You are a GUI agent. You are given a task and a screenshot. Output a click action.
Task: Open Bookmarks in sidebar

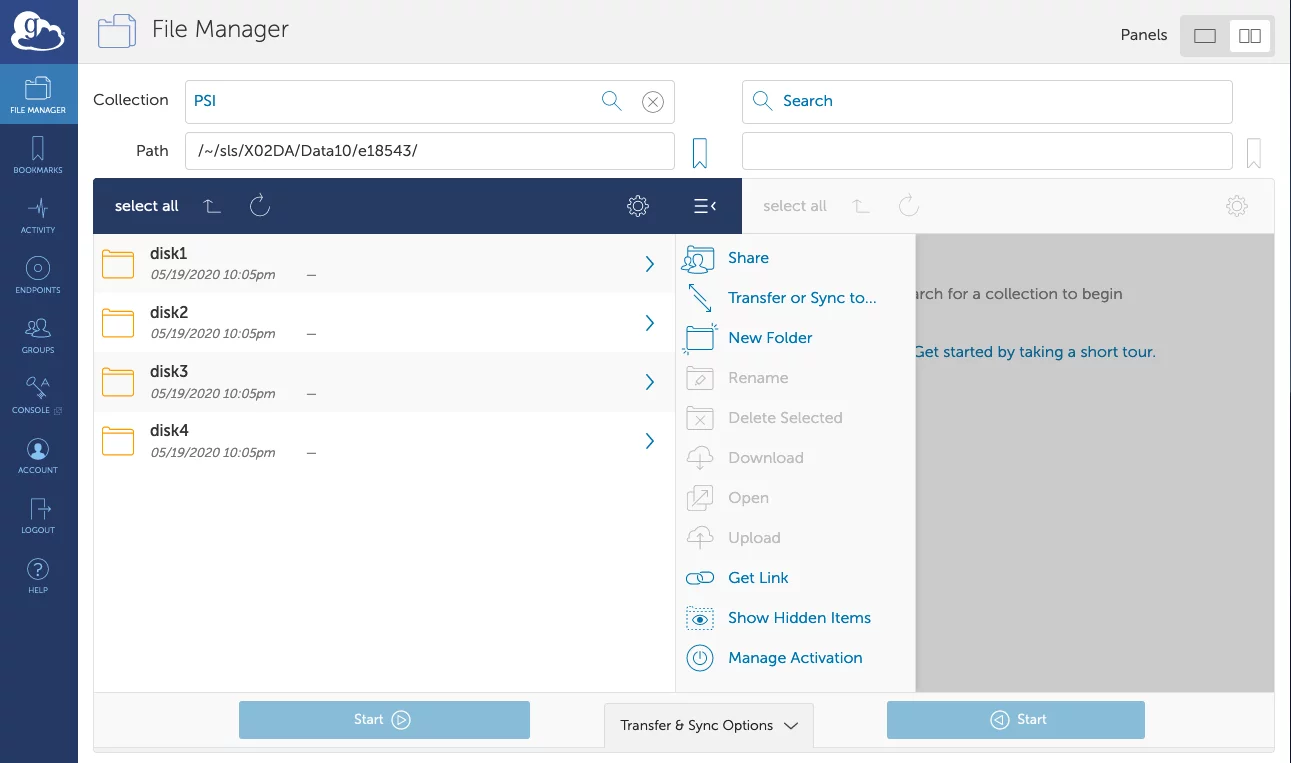click(38, 154)
